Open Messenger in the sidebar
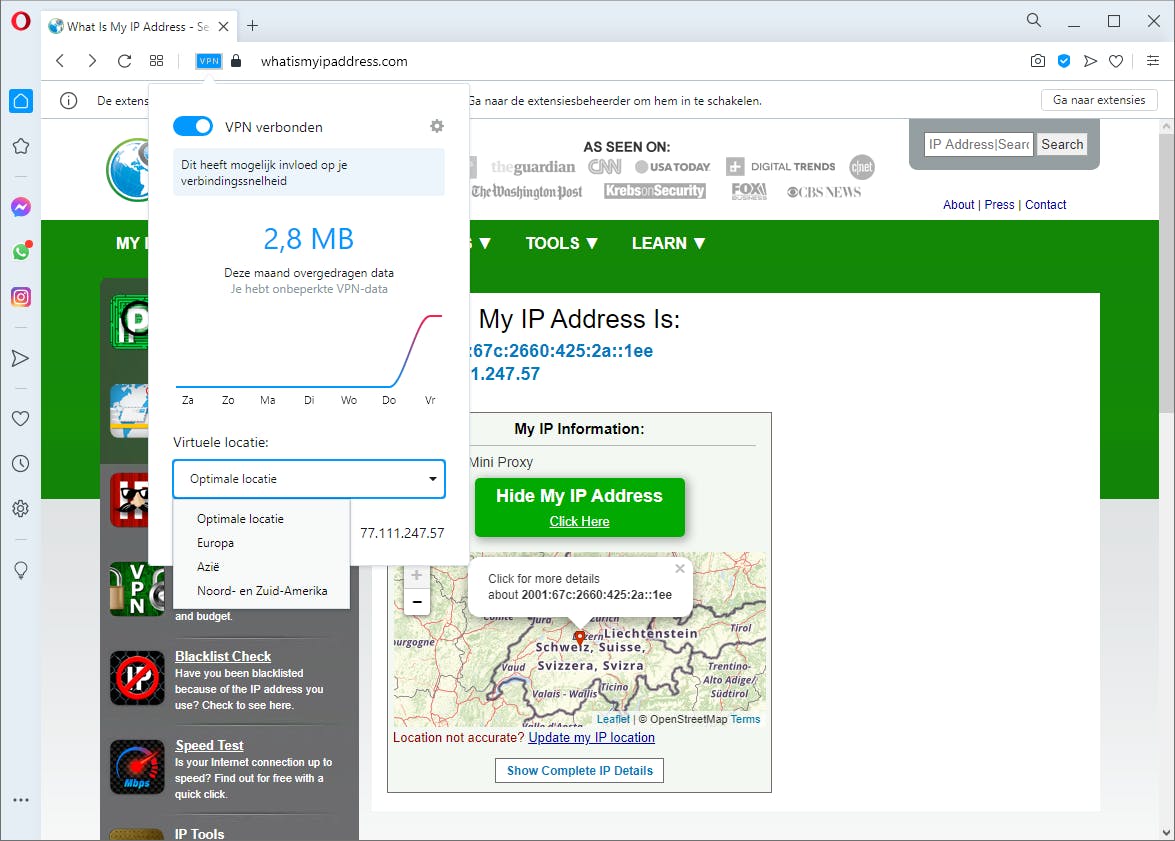The image size is (1175, 841). pos(21,207)
